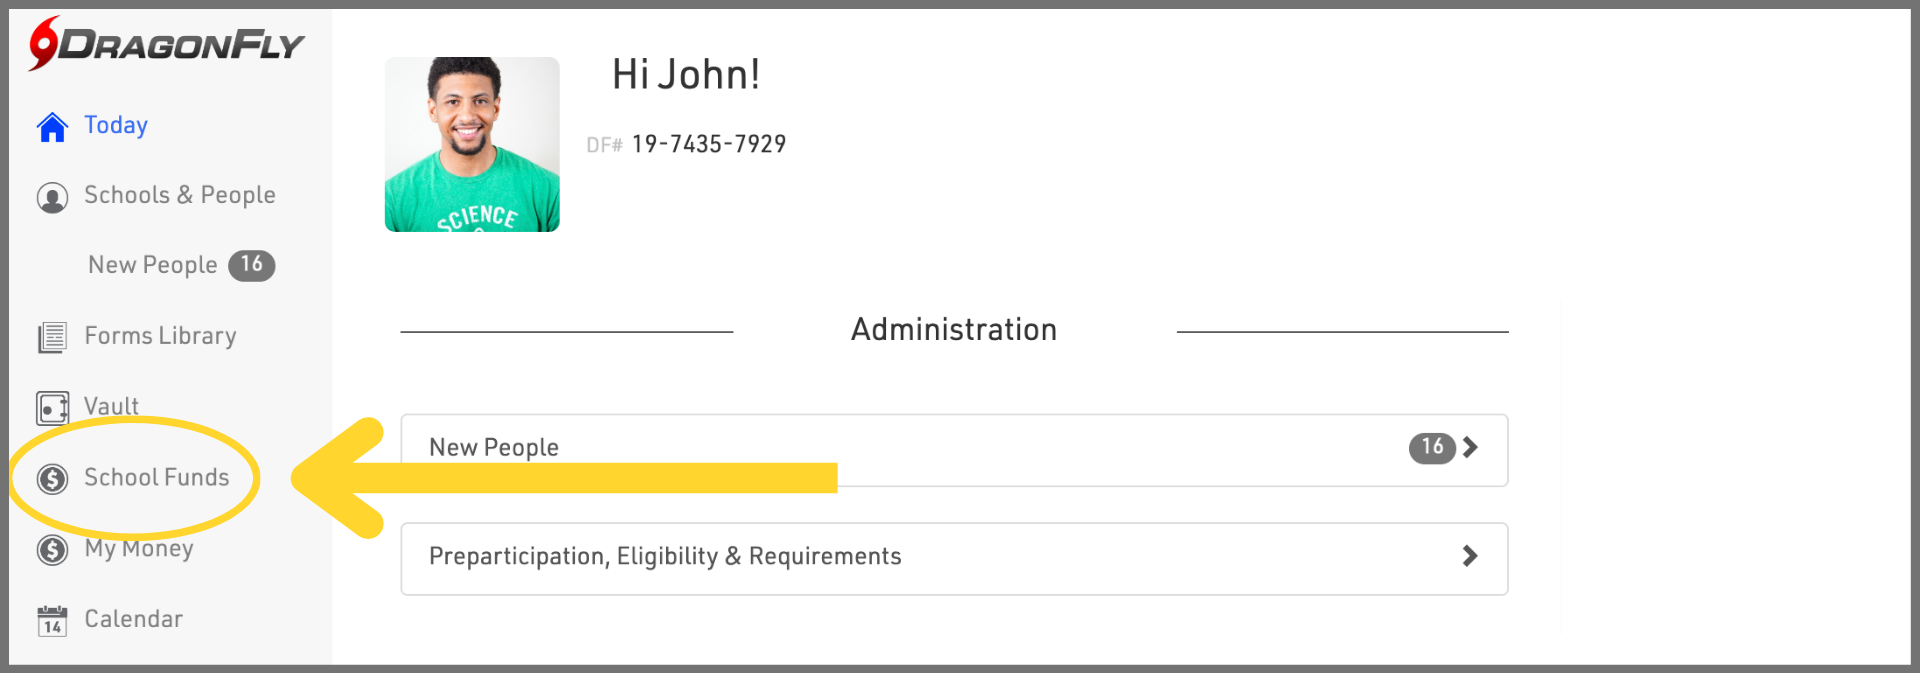Click the Forms Library document icon
Screen dimensions: 1920x673
tap(52, 338)
